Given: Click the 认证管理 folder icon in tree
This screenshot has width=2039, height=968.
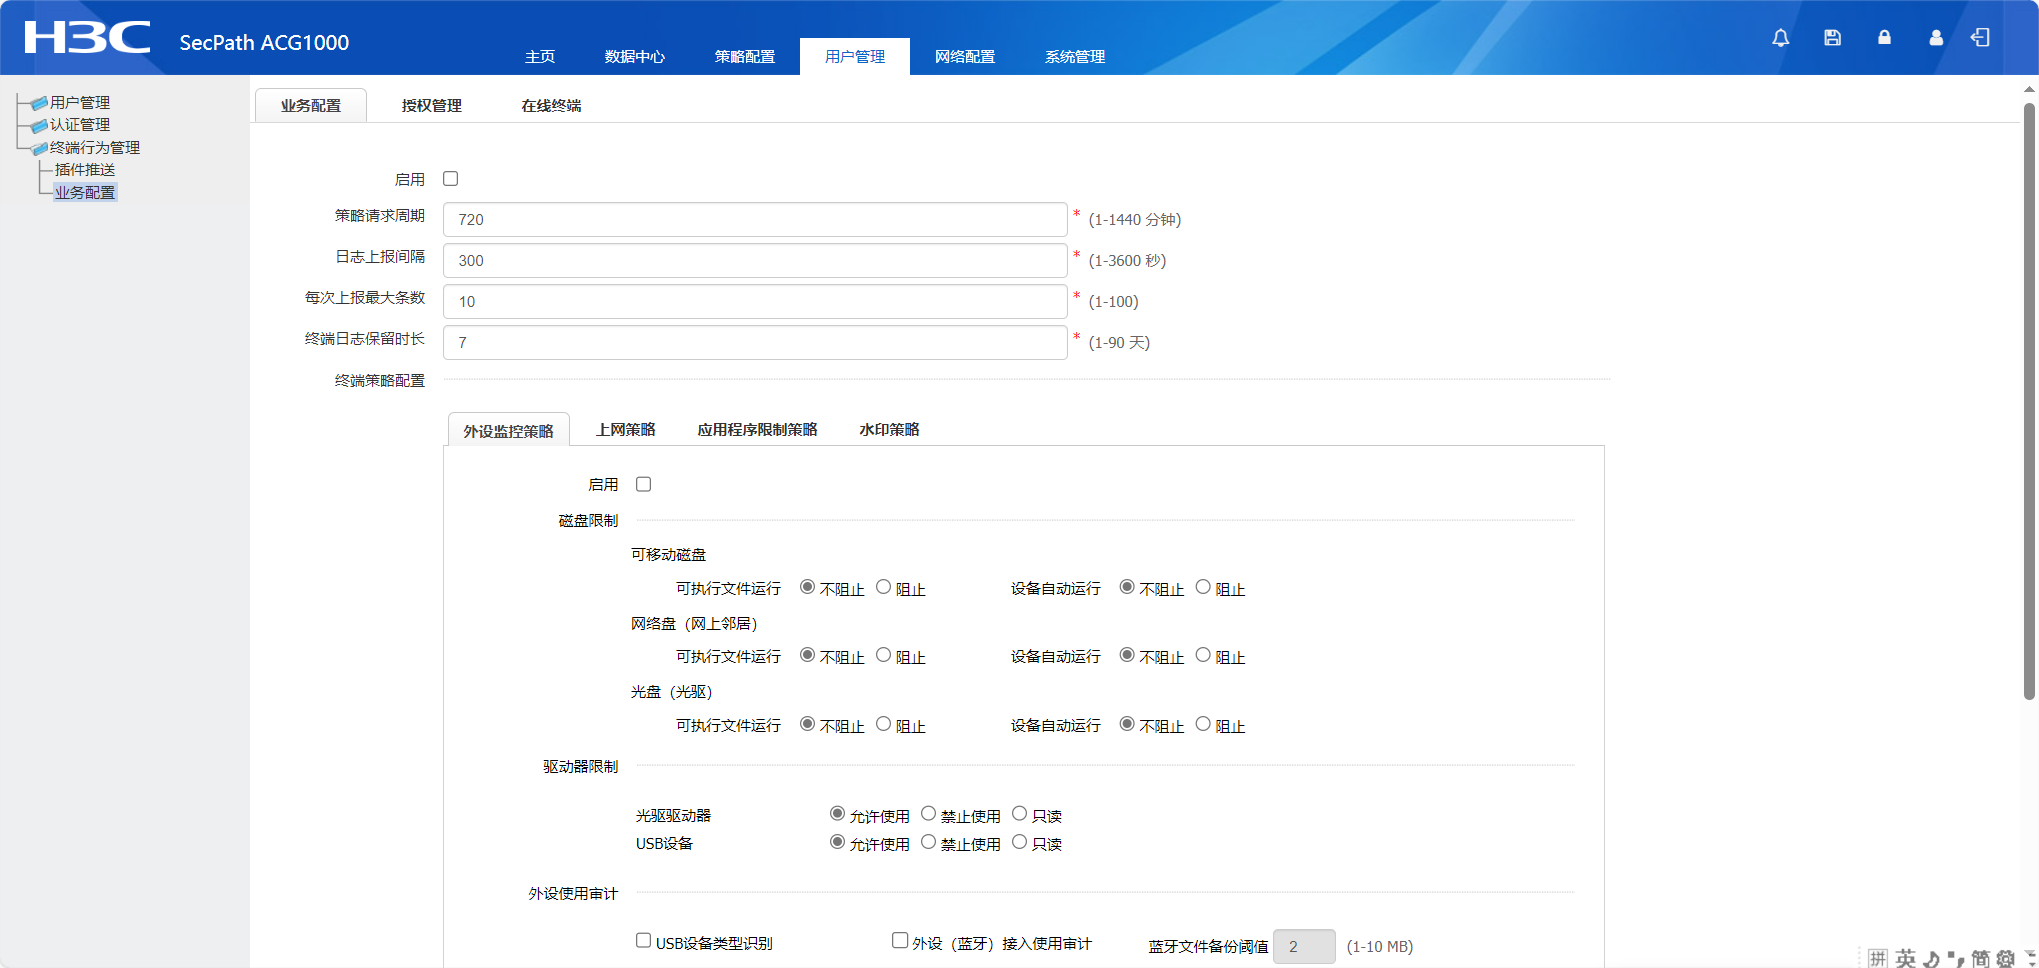Looking at the screenshot, I should click(x=39, y=126).
